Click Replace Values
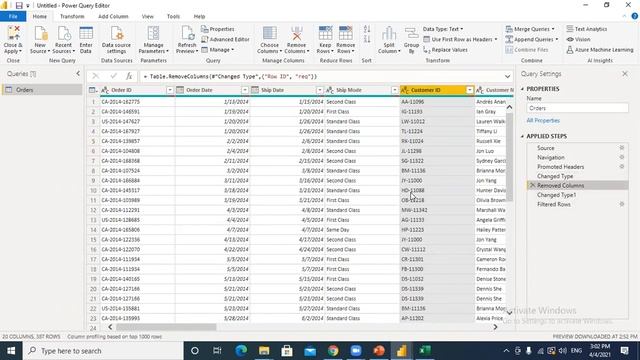Image resolution: width=640 pixels, height=360 pixels. pos(446,50)
